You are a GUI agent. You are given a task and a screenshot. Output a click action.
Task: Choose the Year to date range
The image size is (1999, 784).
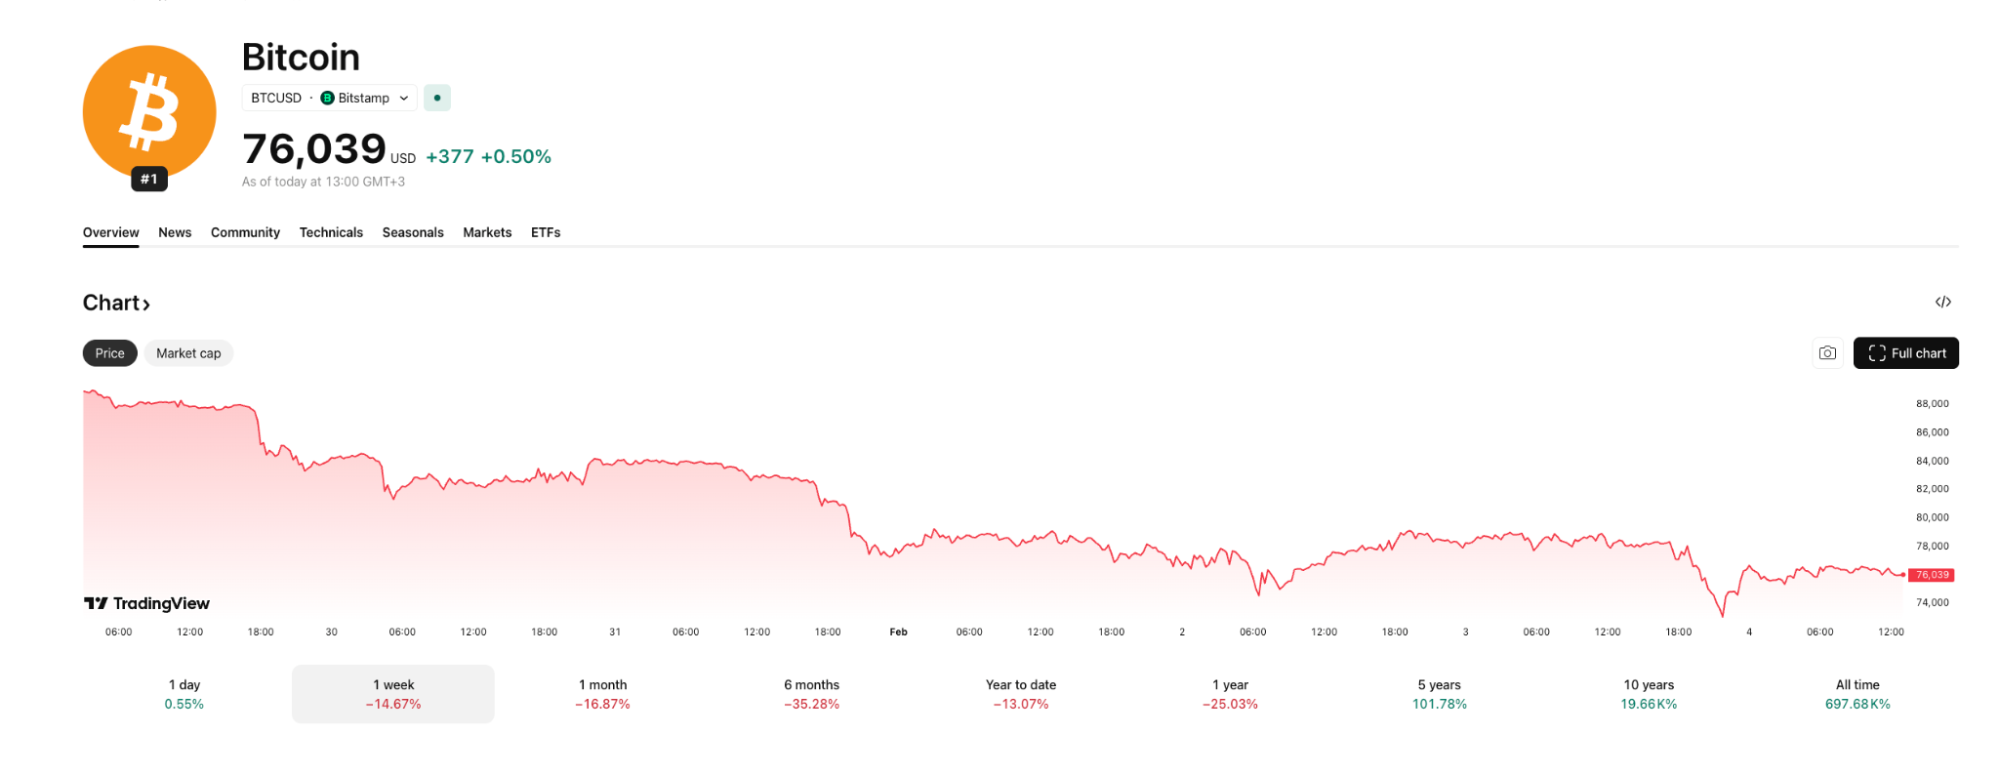[1020, 694]
